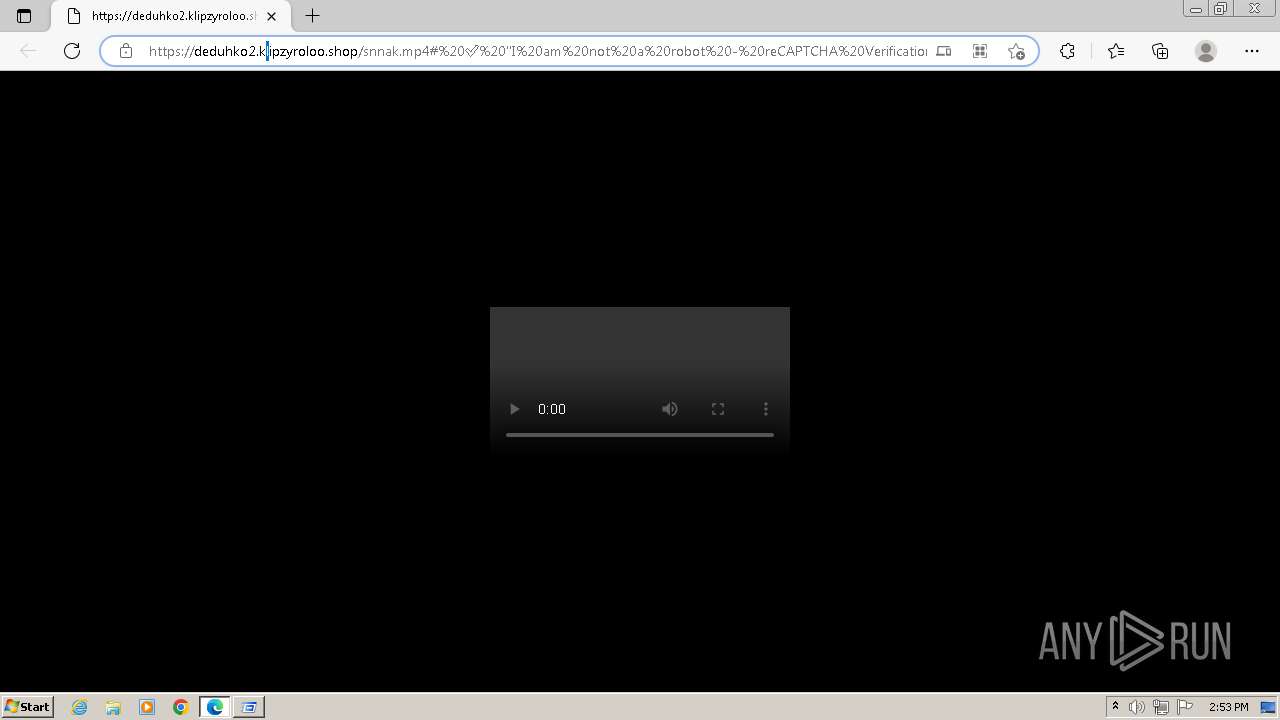Open File Explorer folder in taskbar
The width and height of the screenshot is (1280, 720).
tap(113, 707)
